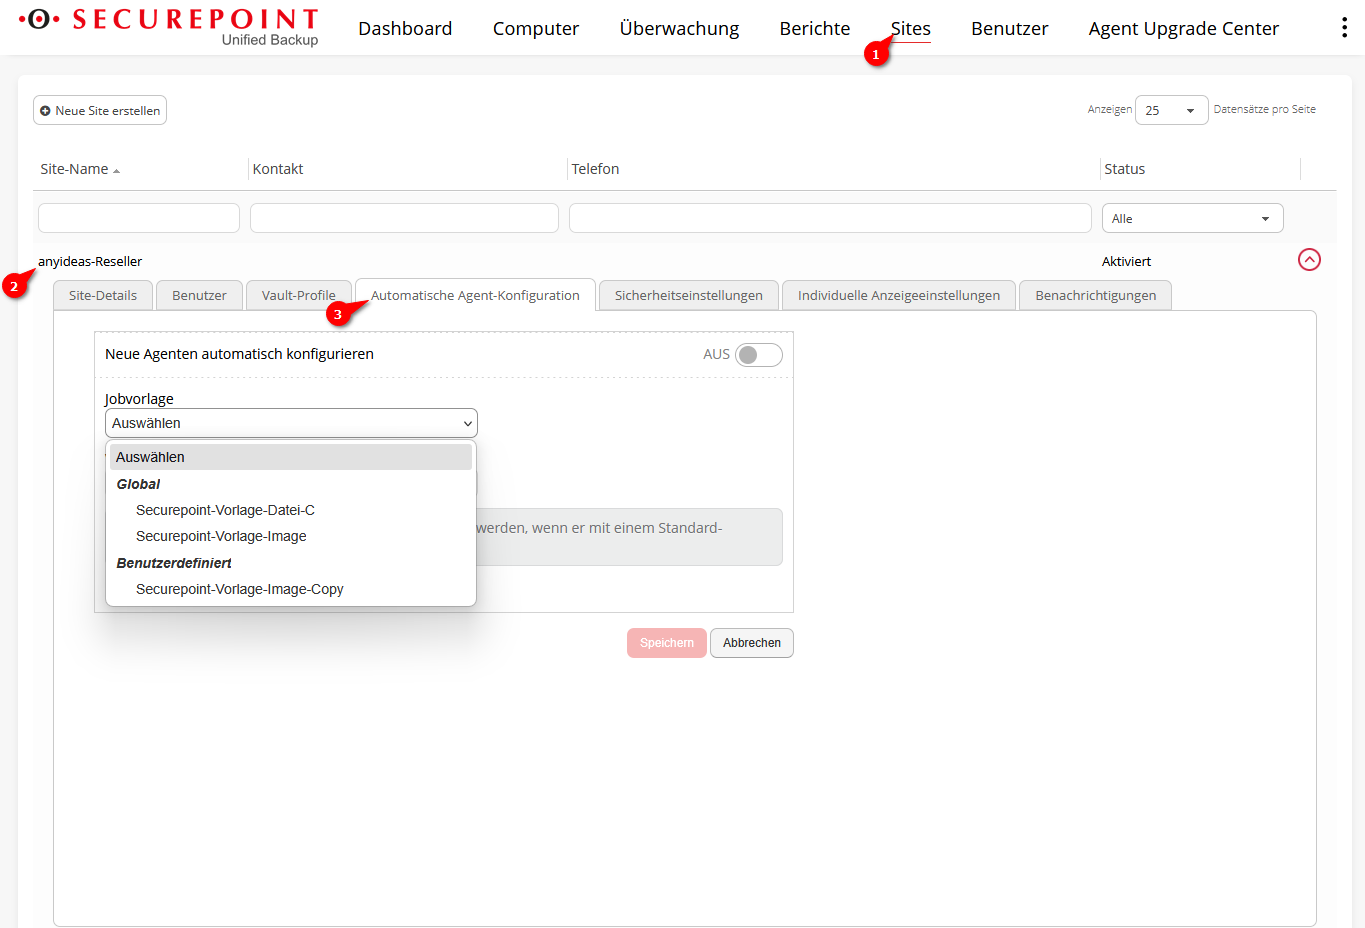Click the Kontakt filter input field
Viewport: 1365px width, 928px height.
(x=404, y=218)
